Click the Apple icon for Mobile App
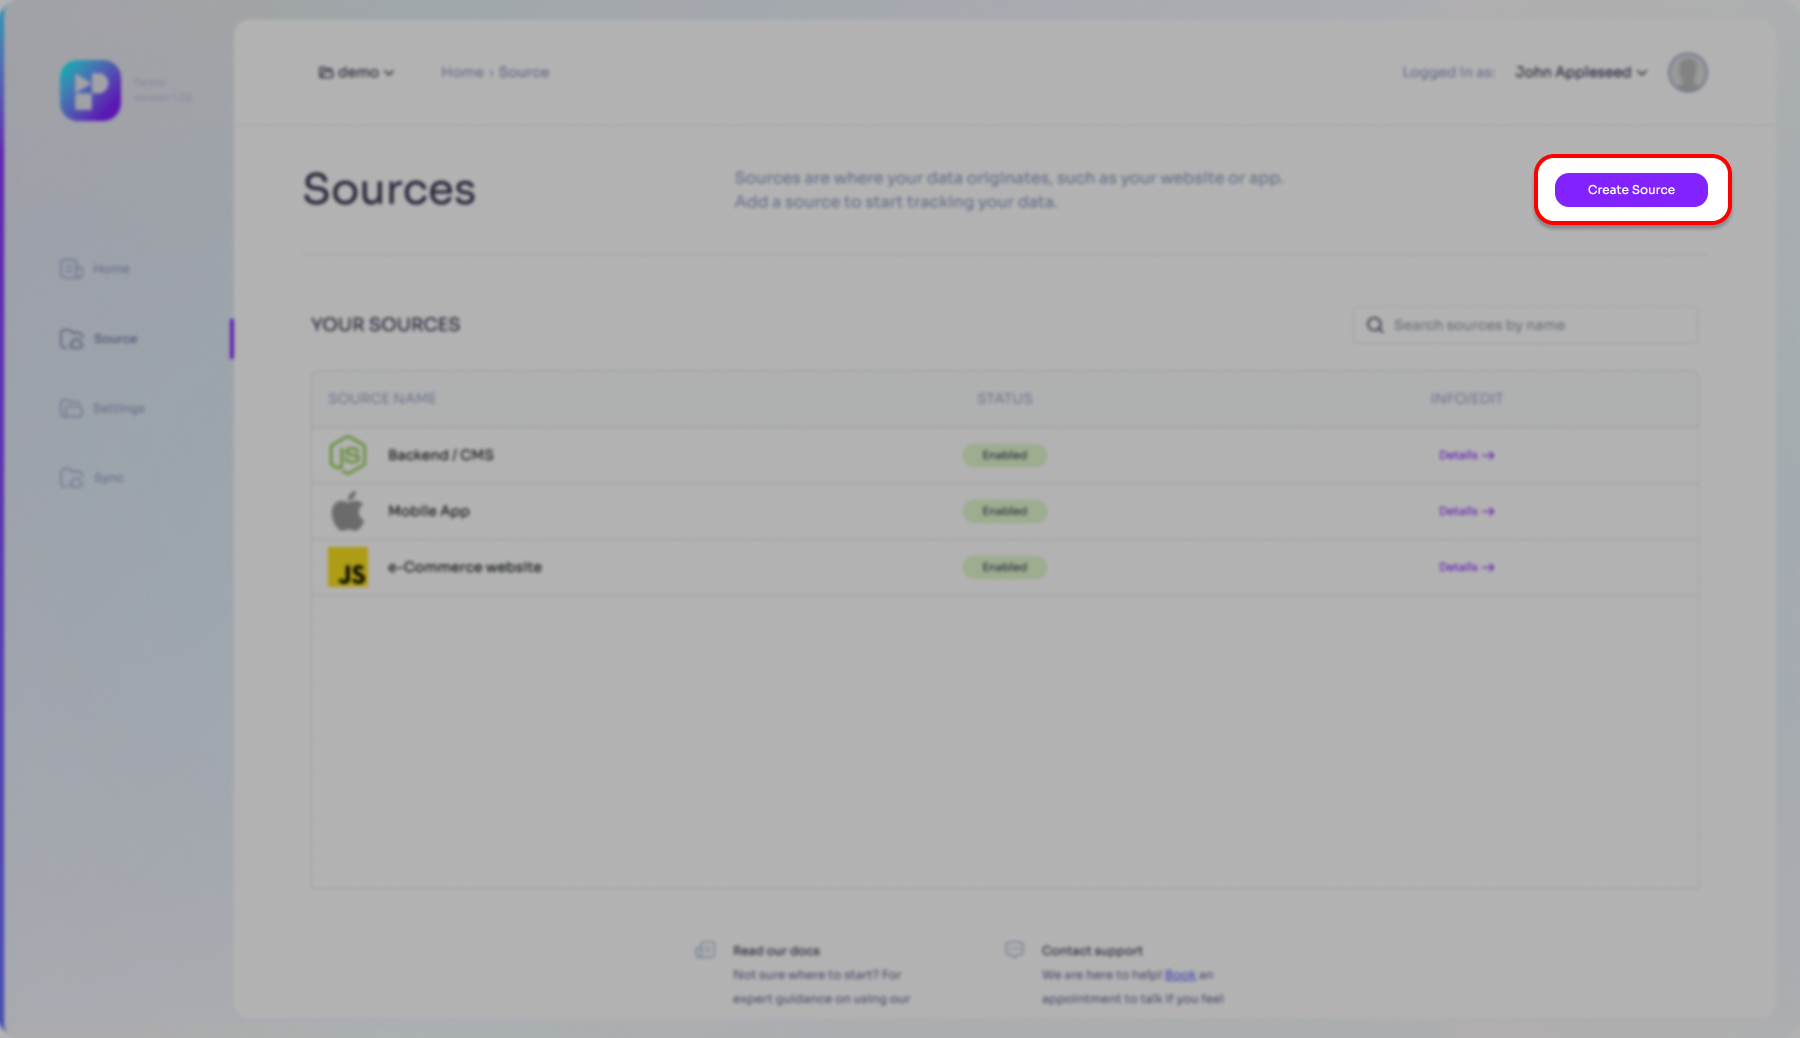 click(x=348, y=511)
